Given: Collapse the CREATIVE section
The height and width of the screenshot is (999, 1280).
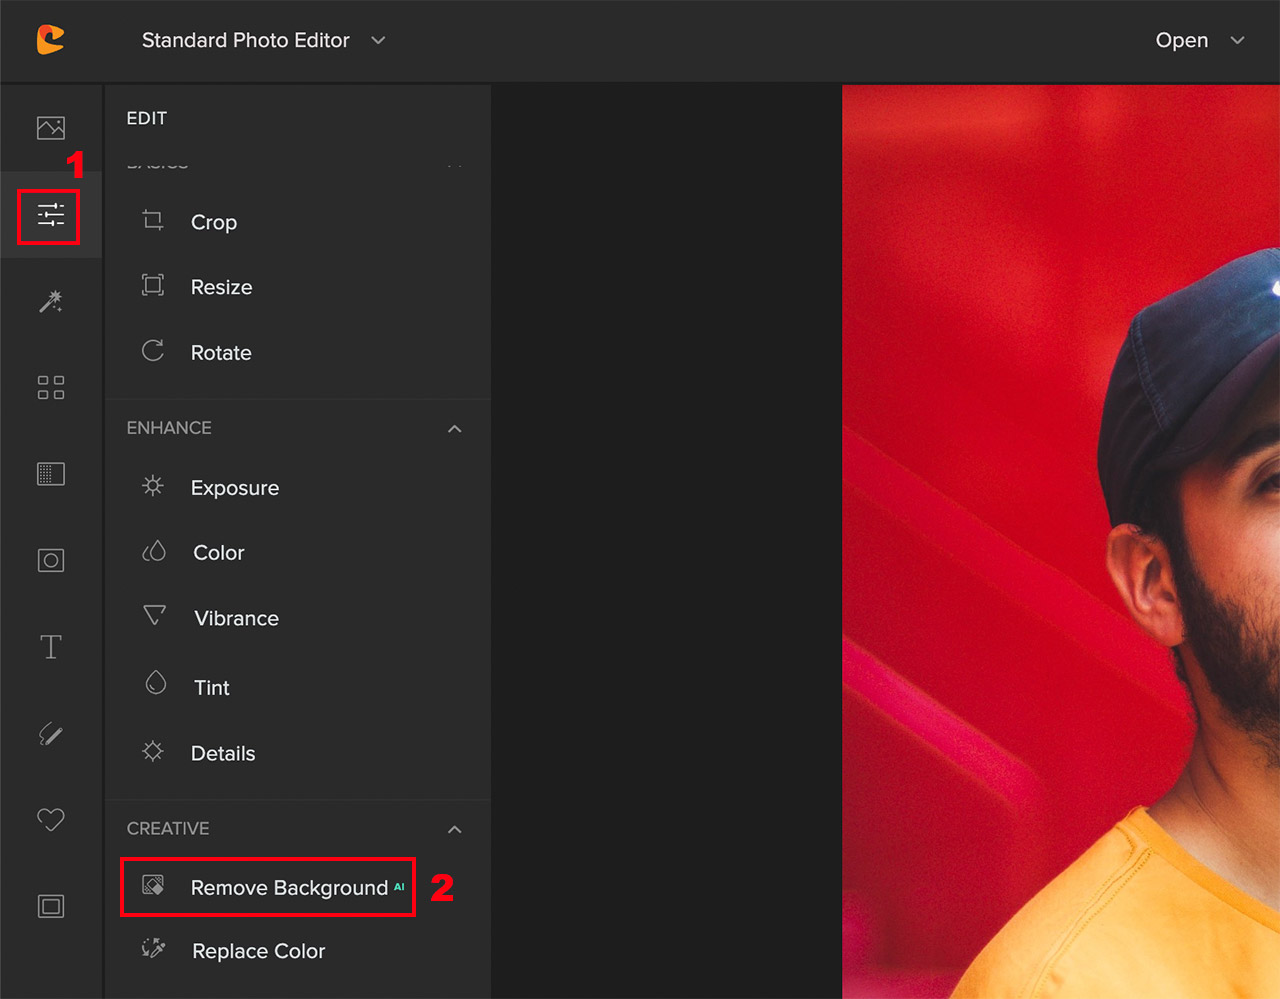Looking at the screenshot, I should pyautogui.click(x=455, y=829).
